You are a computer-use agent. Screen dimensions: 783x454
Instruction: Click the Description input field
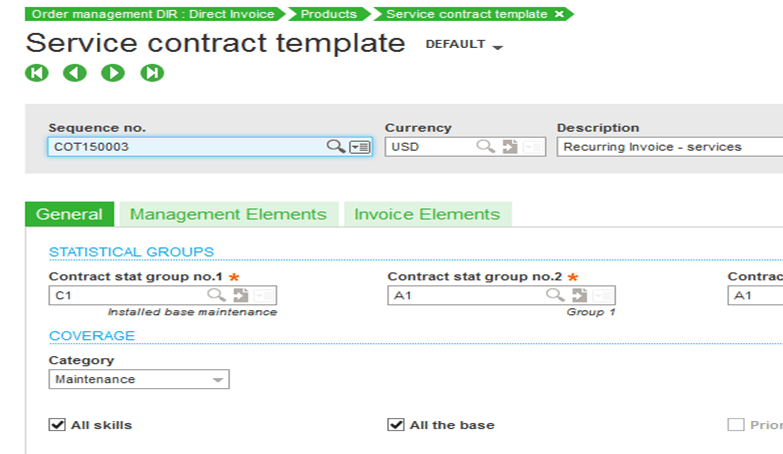670,147
